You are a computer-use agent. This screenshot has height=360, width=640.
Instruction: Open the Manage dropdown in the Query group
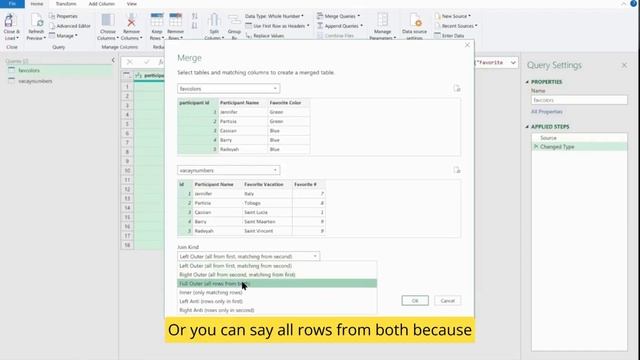63,36
